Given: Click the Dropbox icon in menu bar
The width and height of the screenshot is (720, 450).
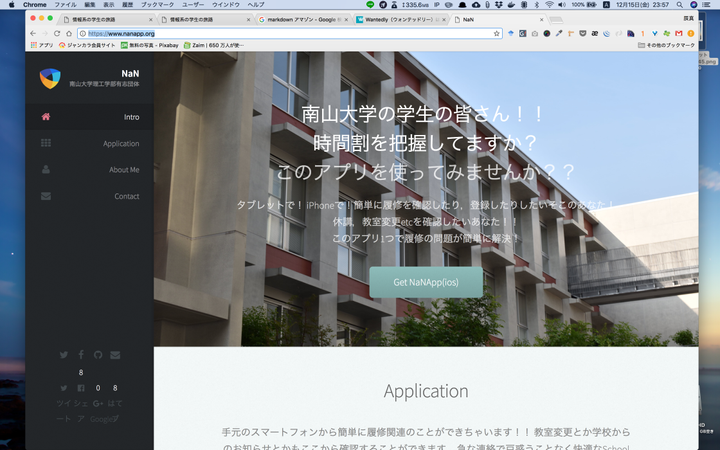Looking at the screenshot, I should tap(499, 5).
